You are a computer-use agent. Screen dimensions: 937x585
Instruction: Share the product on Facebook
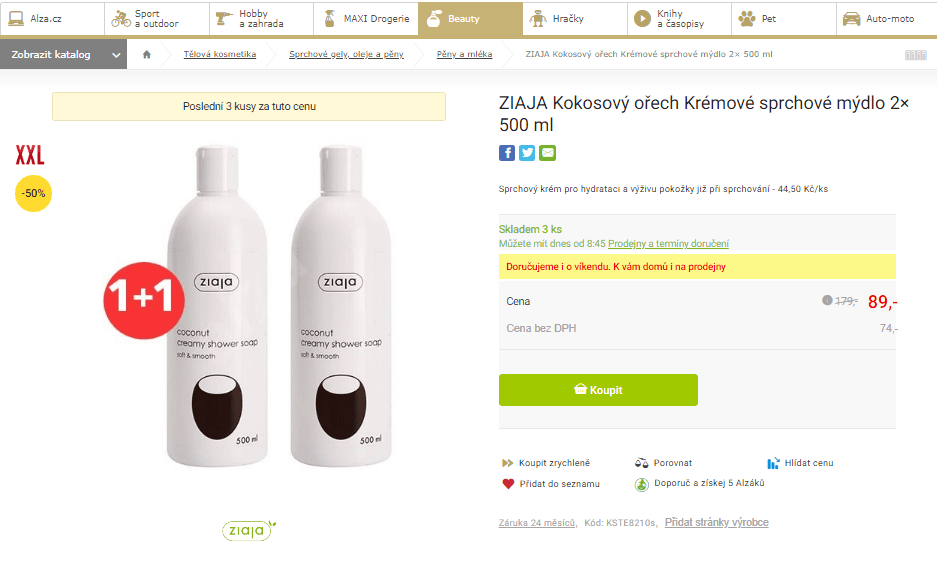(506, 153)
